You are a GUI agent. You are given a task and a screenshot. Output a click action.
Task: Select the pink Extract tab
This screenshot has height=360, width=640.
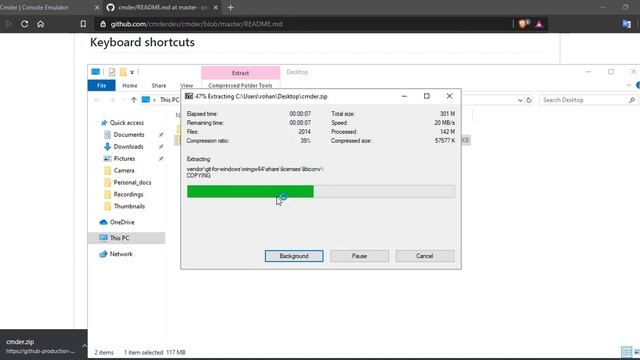pos(240,73)
